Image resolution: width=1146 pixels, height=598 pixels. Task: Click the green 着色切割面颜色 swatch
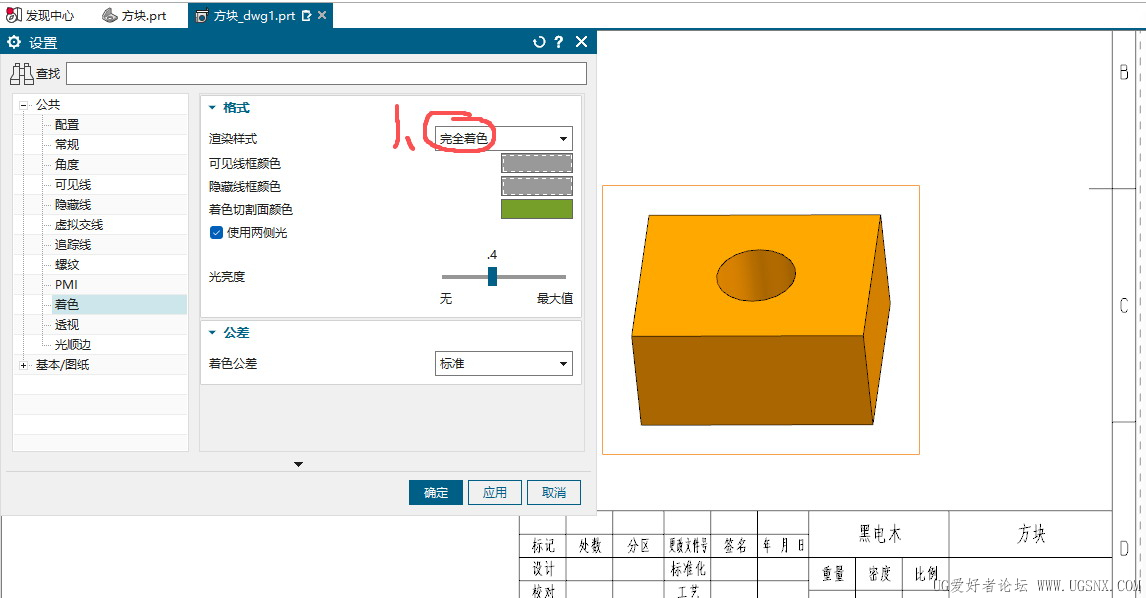536,209
